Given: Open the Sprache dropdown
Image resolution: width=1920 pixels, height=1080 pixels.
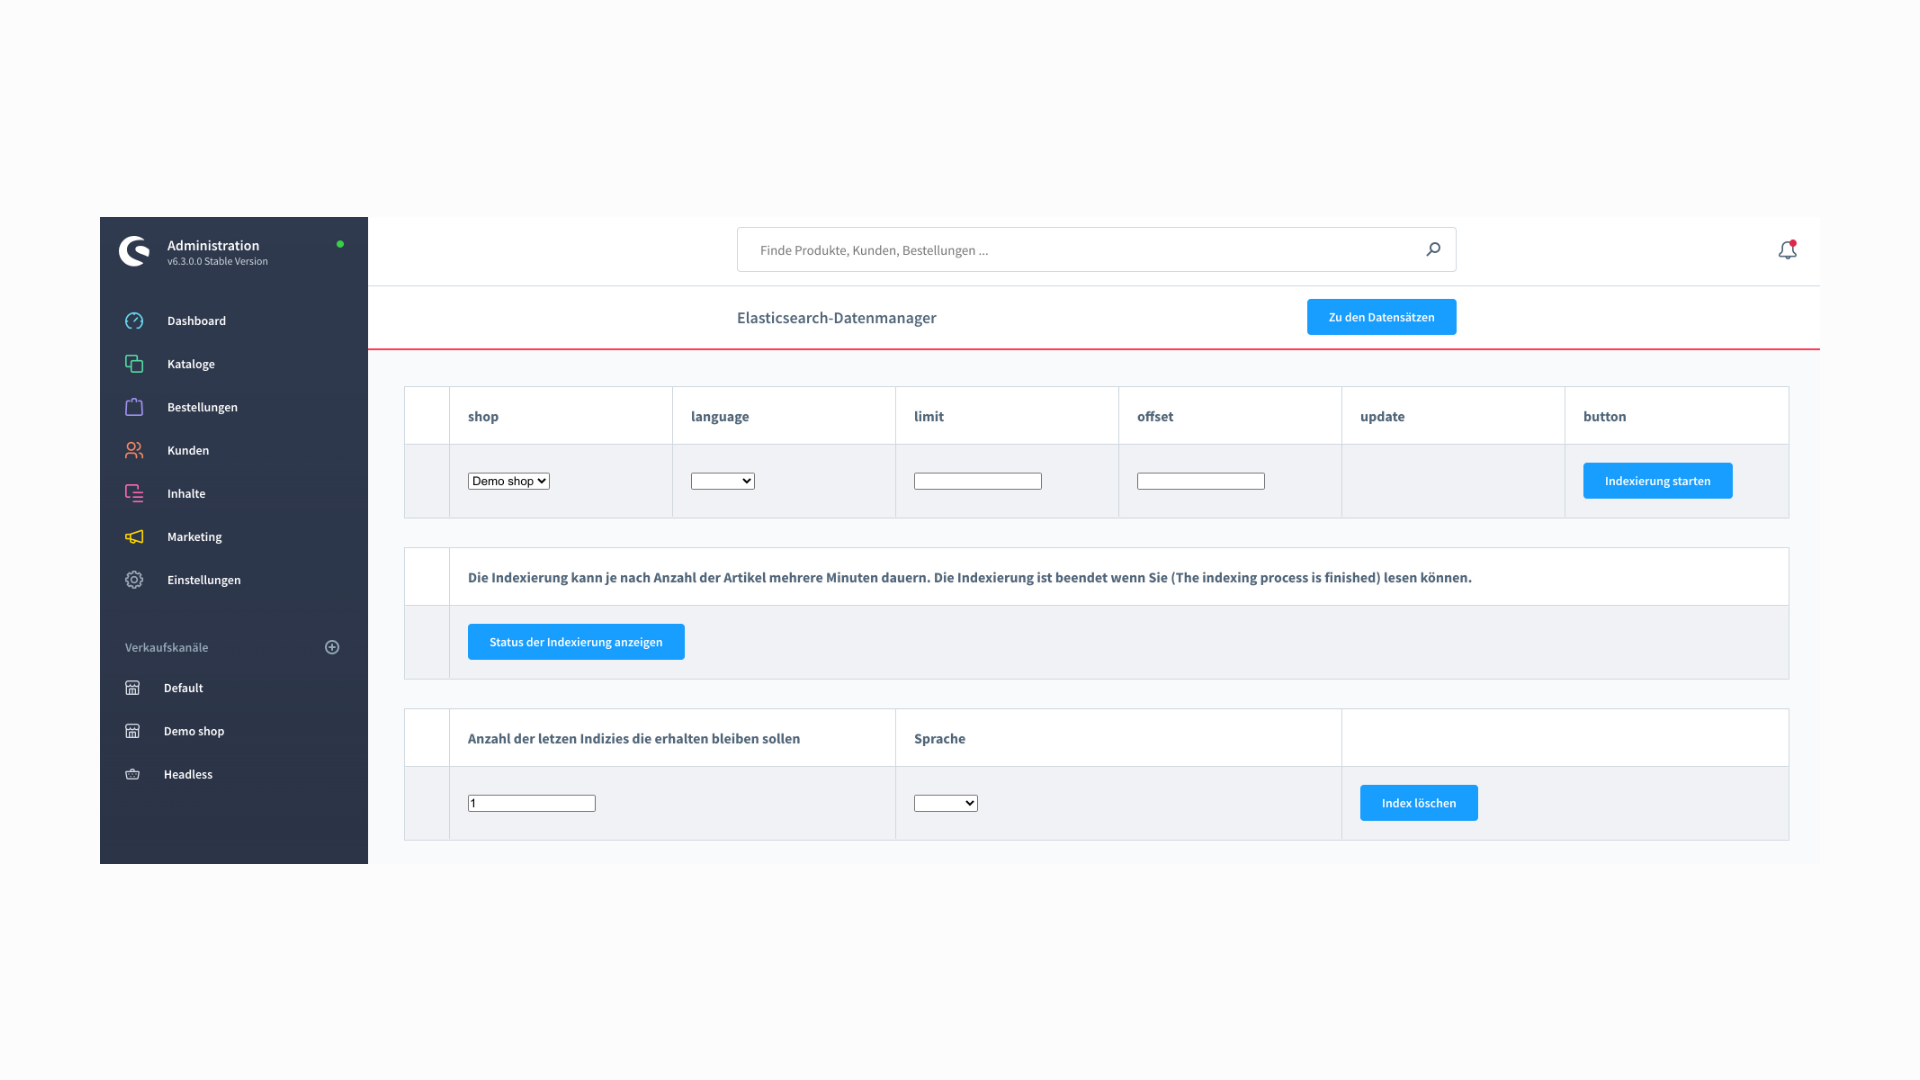Looking at the screenshot, I should click(945, 803).
